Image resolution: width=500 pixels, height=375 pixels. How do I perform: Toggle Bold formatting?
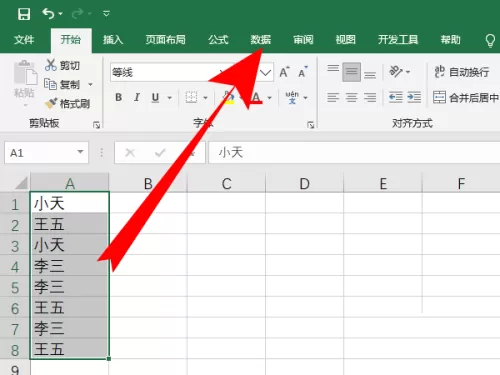pyautogui.click(x=118, y=97)
